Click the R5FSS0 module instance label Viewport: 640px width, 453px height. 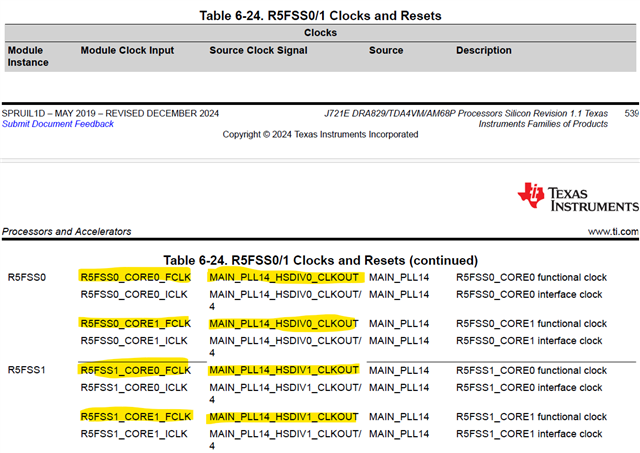click(x=27, y=278)
